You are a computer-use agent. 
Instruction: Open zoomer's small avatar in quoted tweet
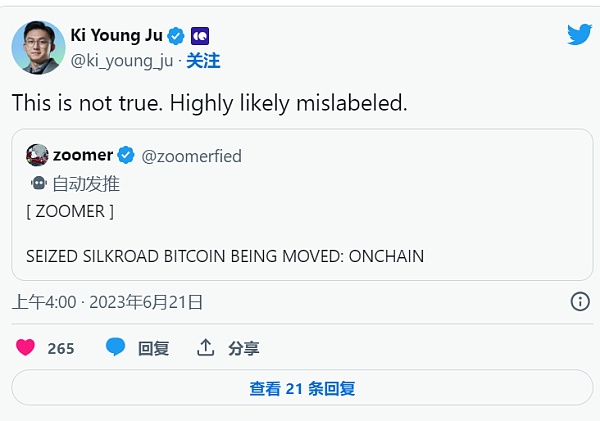point(37,155)
